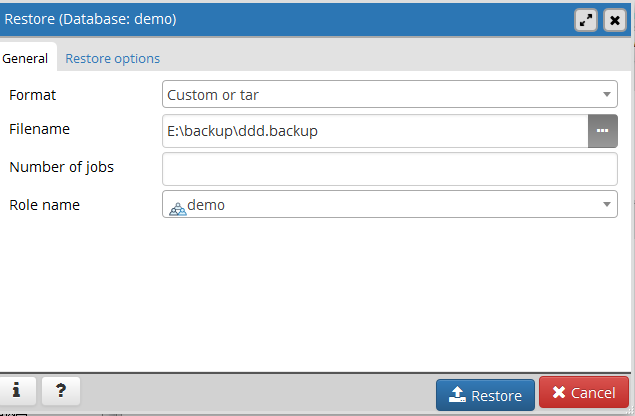Image resolution: width=635 pixels, height=416 pixels.
Task: Open the Role name dropdown showing demo
Action: coord(390,204)
